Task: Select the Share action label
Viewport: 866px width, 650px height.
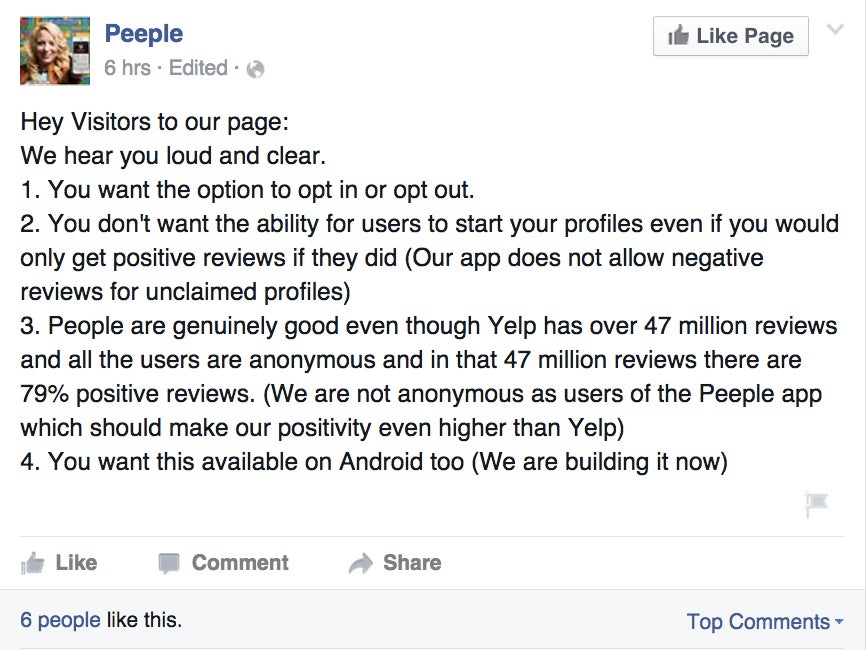Action: pyautogui.click(x=412, y=563)
